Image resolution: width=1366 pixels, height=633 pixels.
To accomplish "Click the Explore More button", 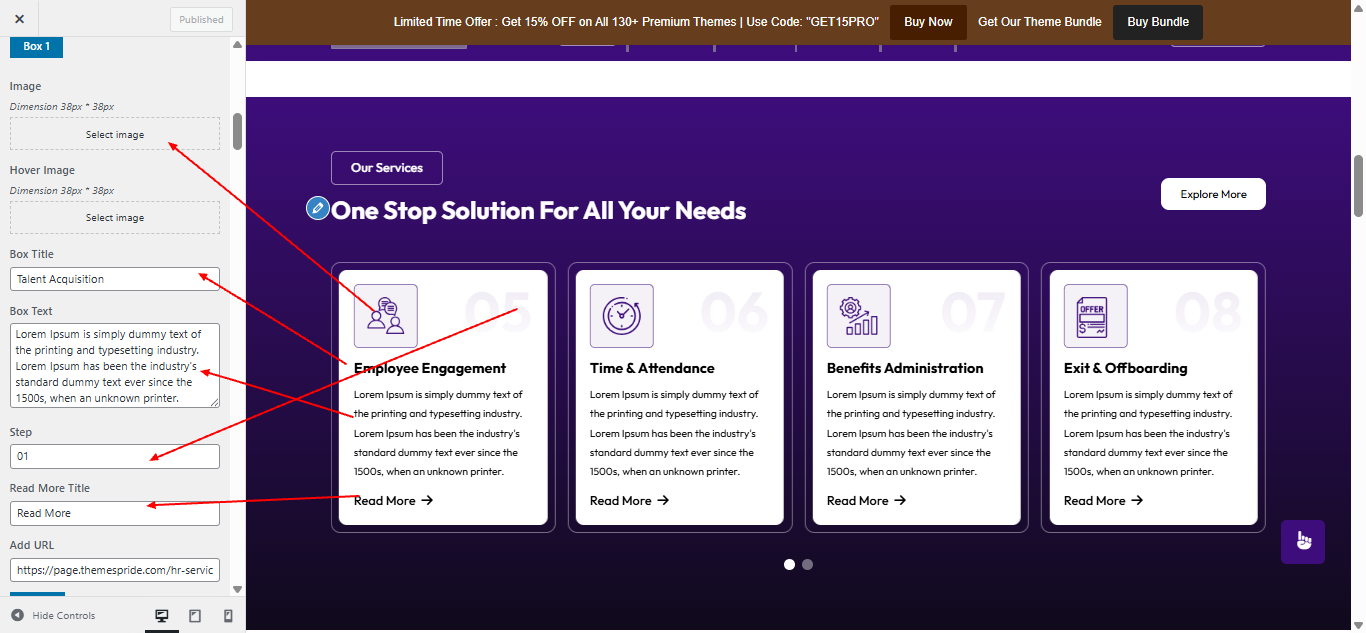I will [x=1212, y=193].
